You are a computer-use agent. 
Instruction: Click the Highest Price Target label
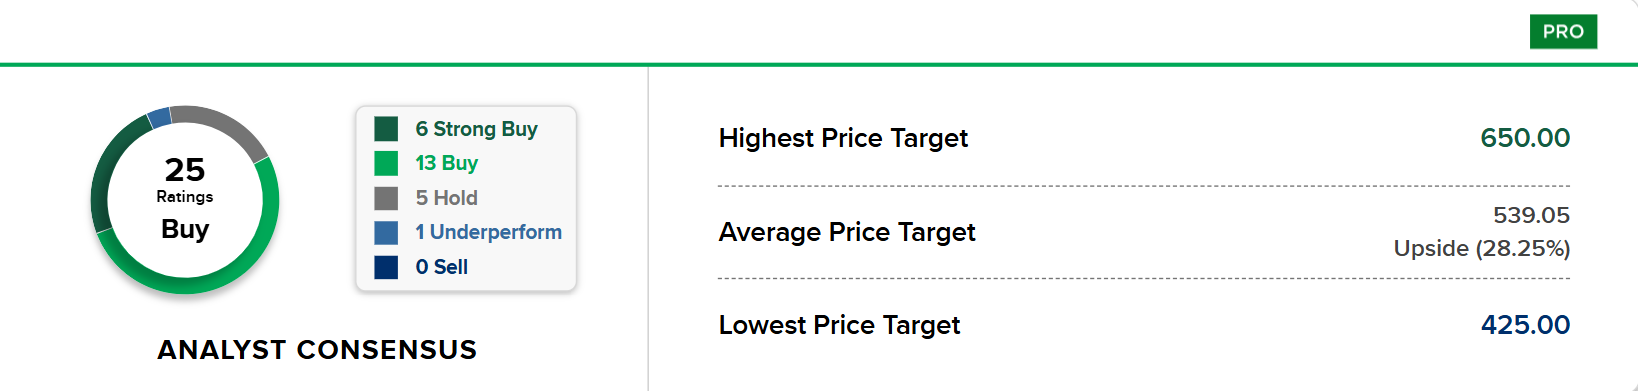843,138
